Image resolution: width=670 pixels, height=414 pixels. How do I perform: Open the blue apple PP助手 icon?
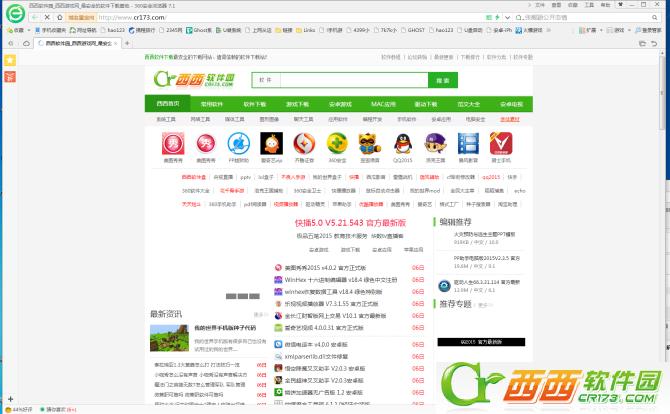pyautogui.click(x=238, y=144)
